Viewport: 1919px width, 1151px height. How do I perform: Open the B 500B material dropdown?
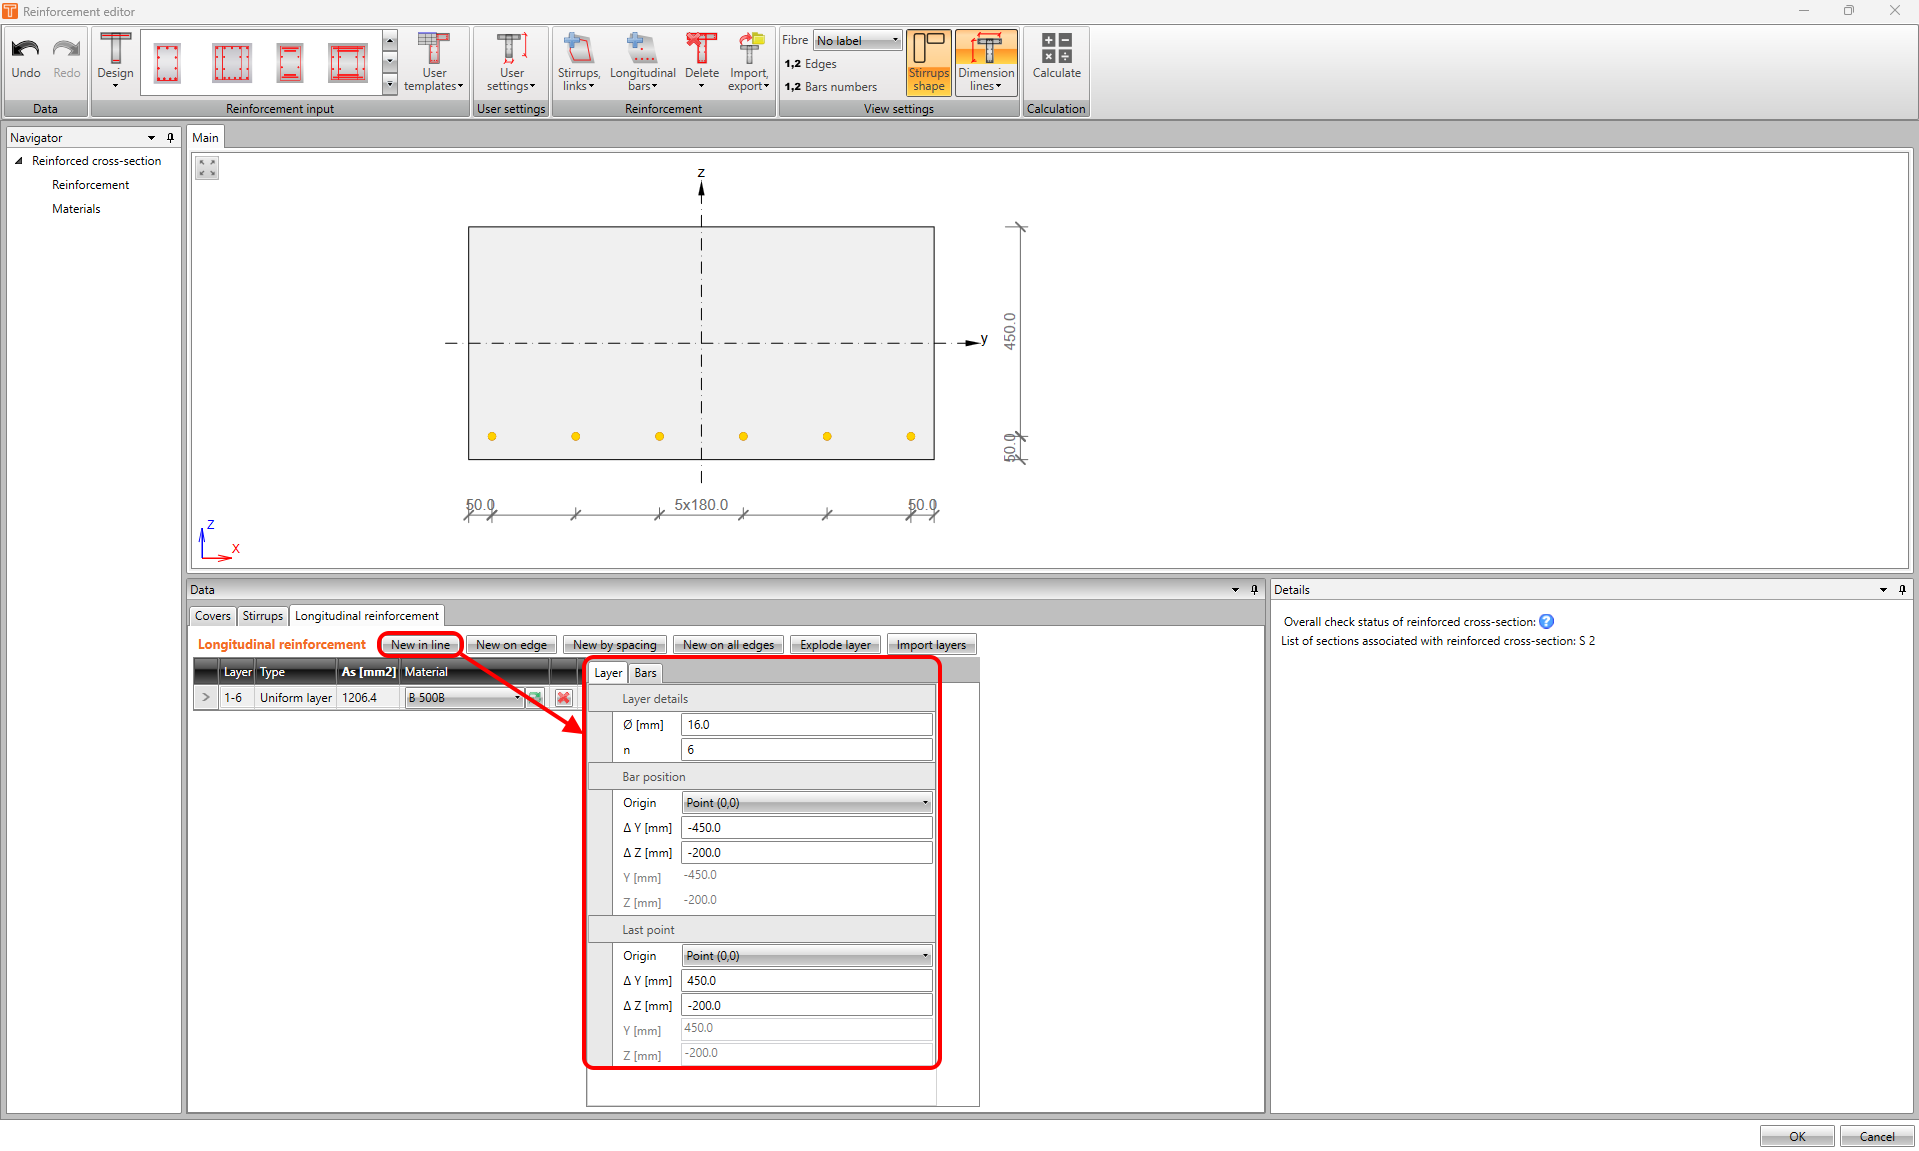pos(516,697)
